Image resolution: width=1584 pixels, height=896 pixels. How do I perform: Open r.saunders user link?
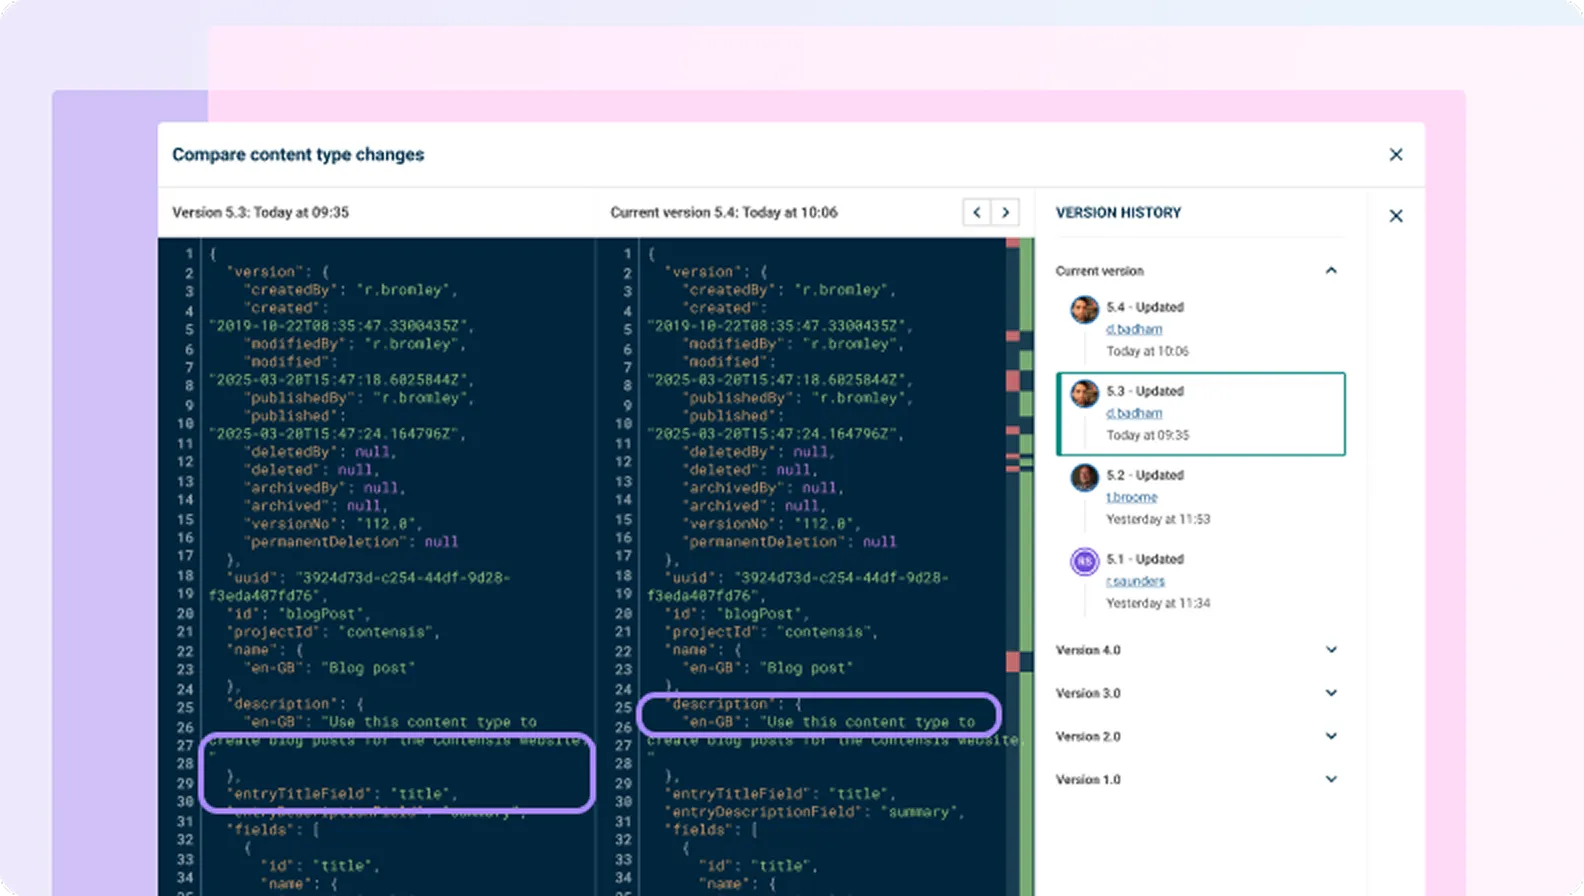(x=1135, y=582)
